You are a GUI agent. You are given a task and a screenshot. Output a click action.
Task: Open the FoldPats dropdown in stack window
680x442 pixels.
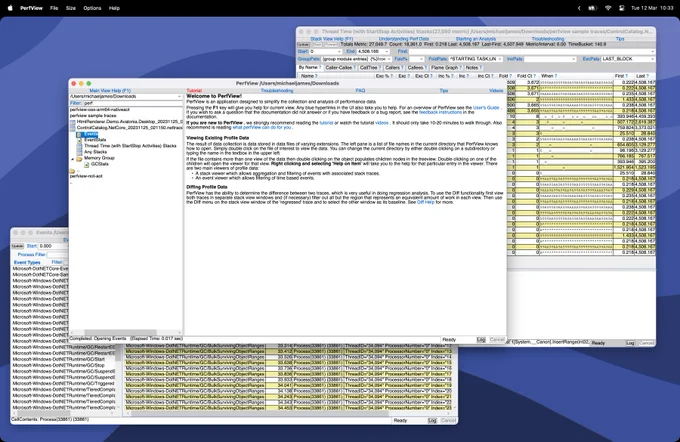click(500, 59)
